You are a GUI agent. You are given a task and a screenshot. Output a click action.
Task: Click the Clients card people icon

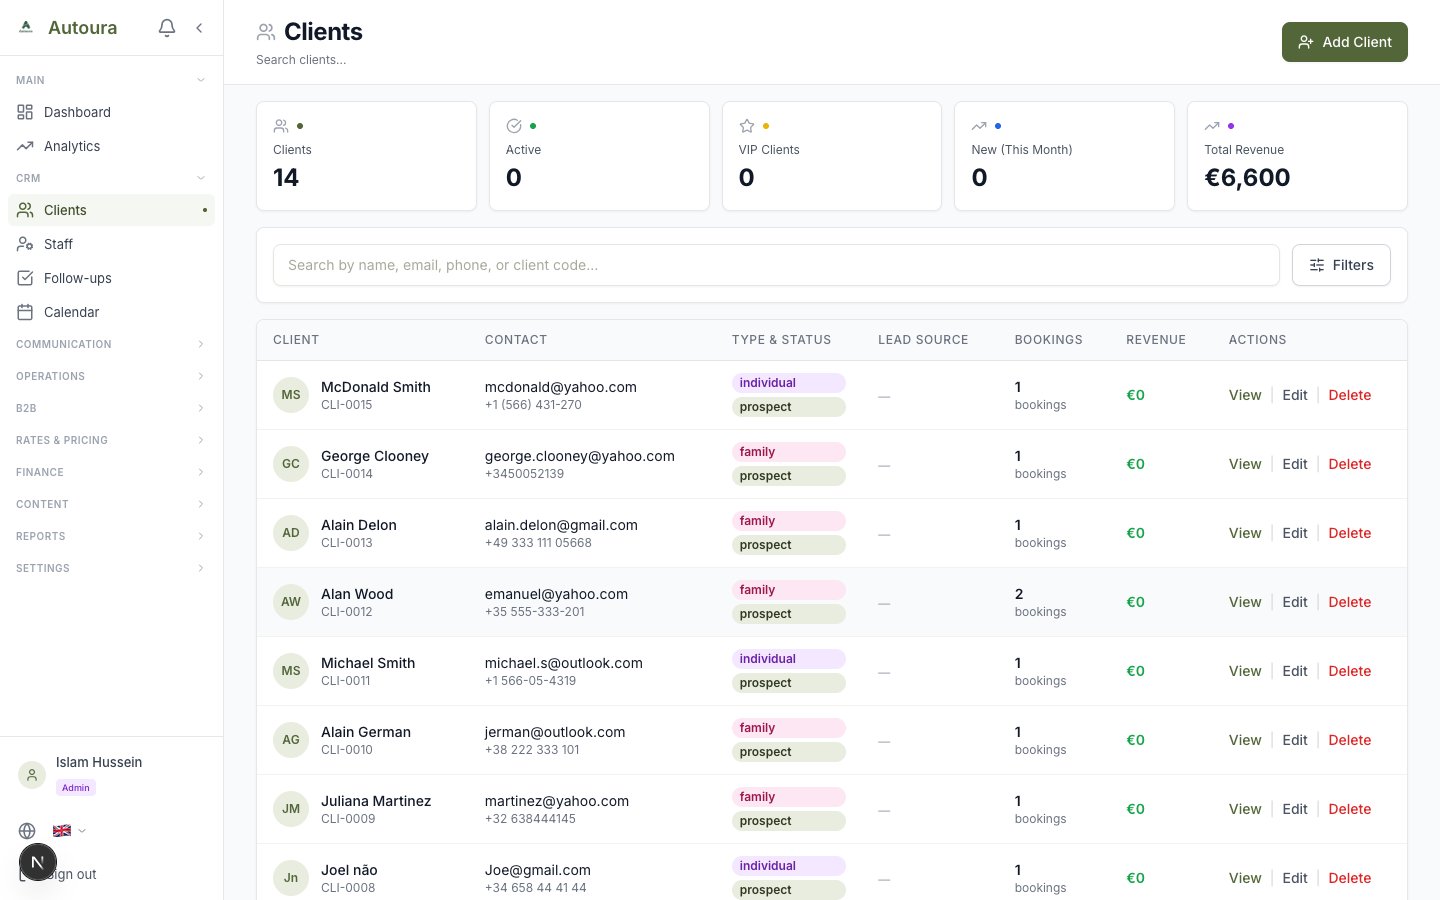coord(281,126)
